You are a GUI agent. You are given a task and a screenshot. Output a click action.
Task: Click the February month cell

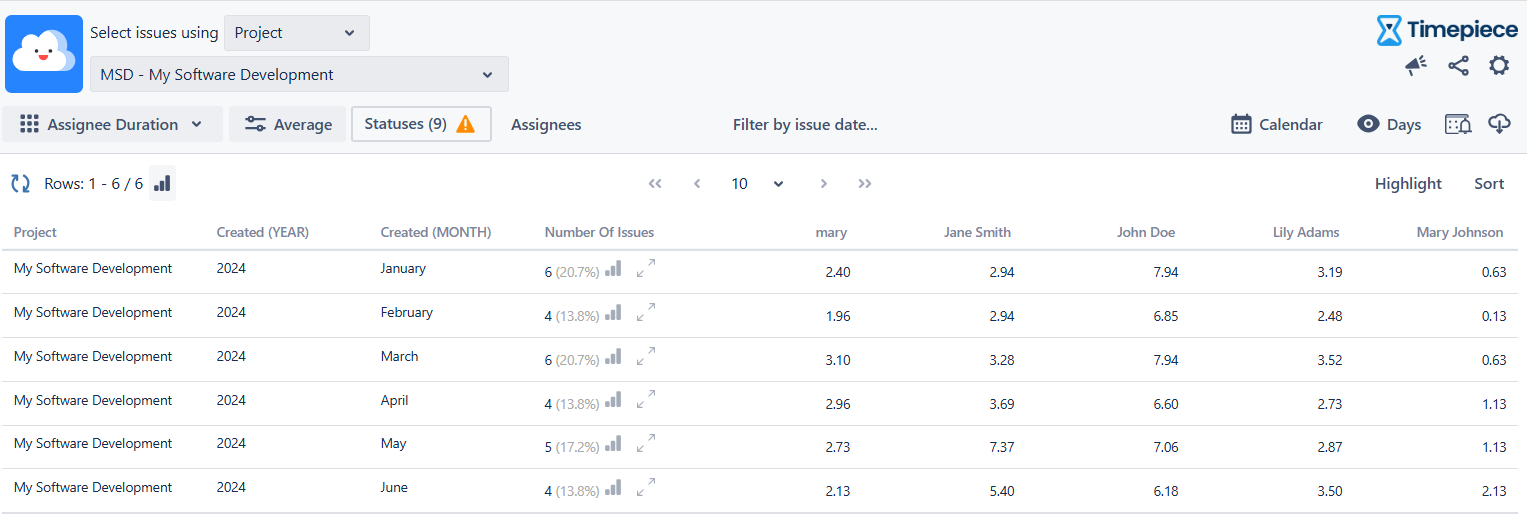(407, 312)
